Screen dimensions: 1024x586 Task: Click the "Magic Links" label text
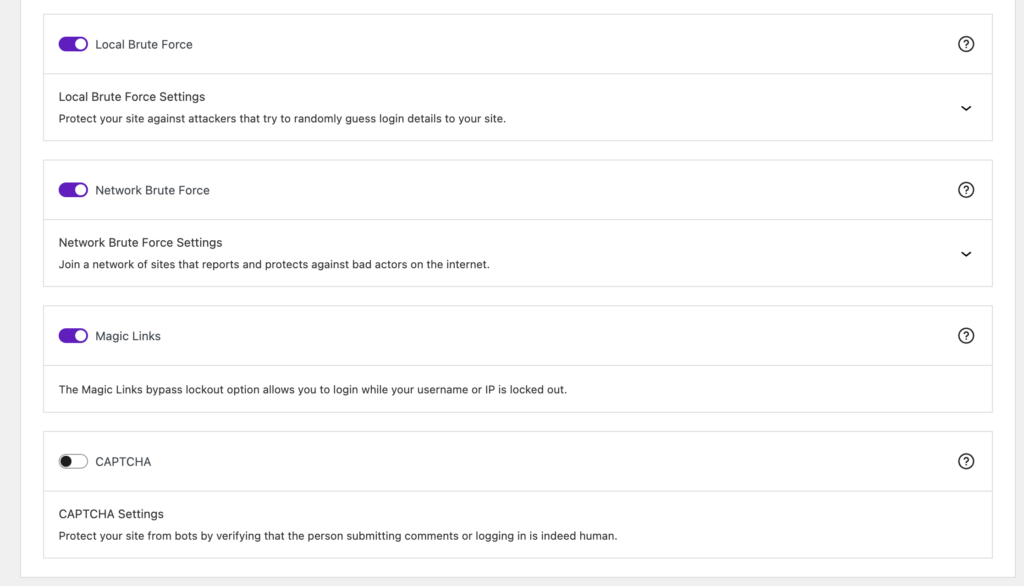click(x=128, y=336)
